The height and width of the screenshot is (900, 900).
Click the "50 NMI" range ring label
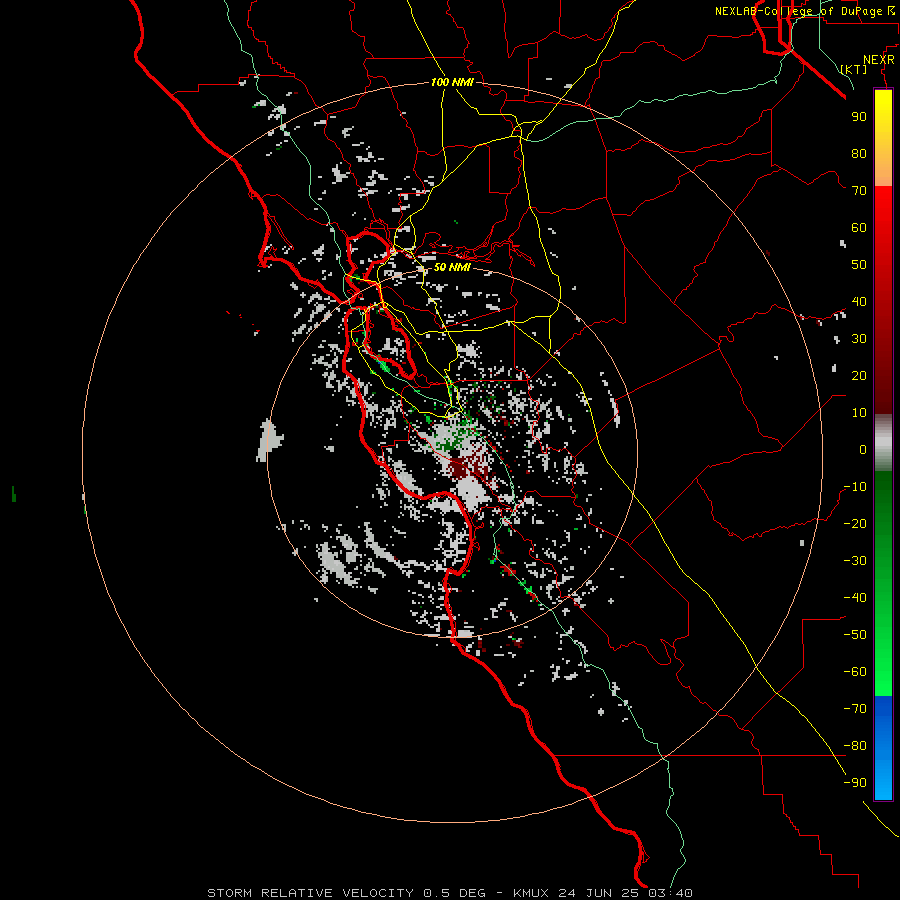[452, 267]
